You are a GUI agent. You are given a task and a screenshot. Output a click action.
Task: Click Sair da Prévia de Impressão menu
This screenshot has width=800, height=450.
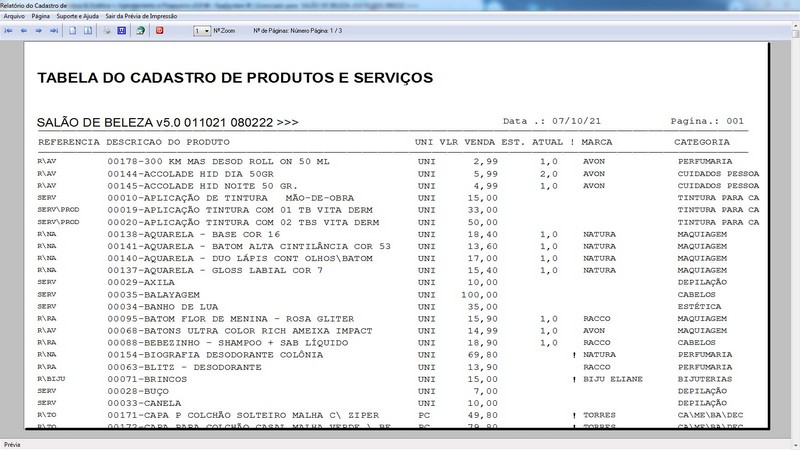pos(141,16)
